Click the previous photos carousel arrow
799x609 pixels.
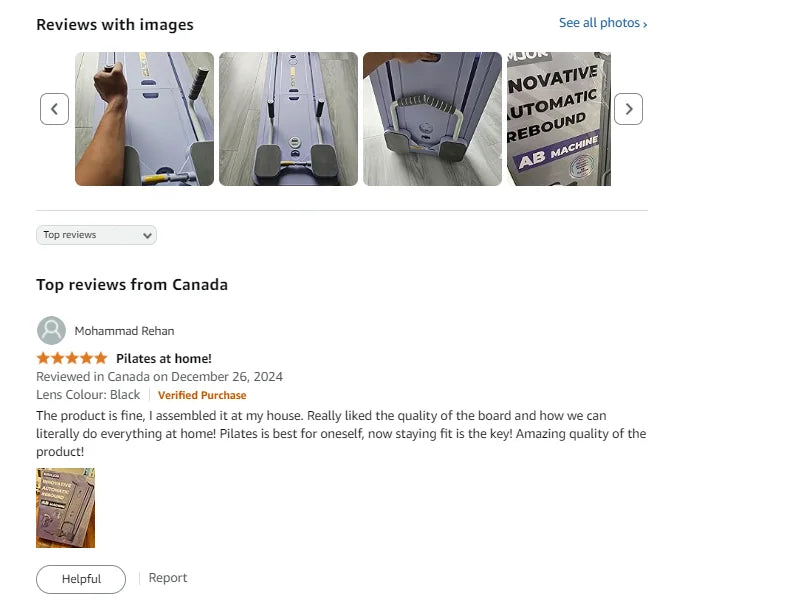[x=54, y=109]
